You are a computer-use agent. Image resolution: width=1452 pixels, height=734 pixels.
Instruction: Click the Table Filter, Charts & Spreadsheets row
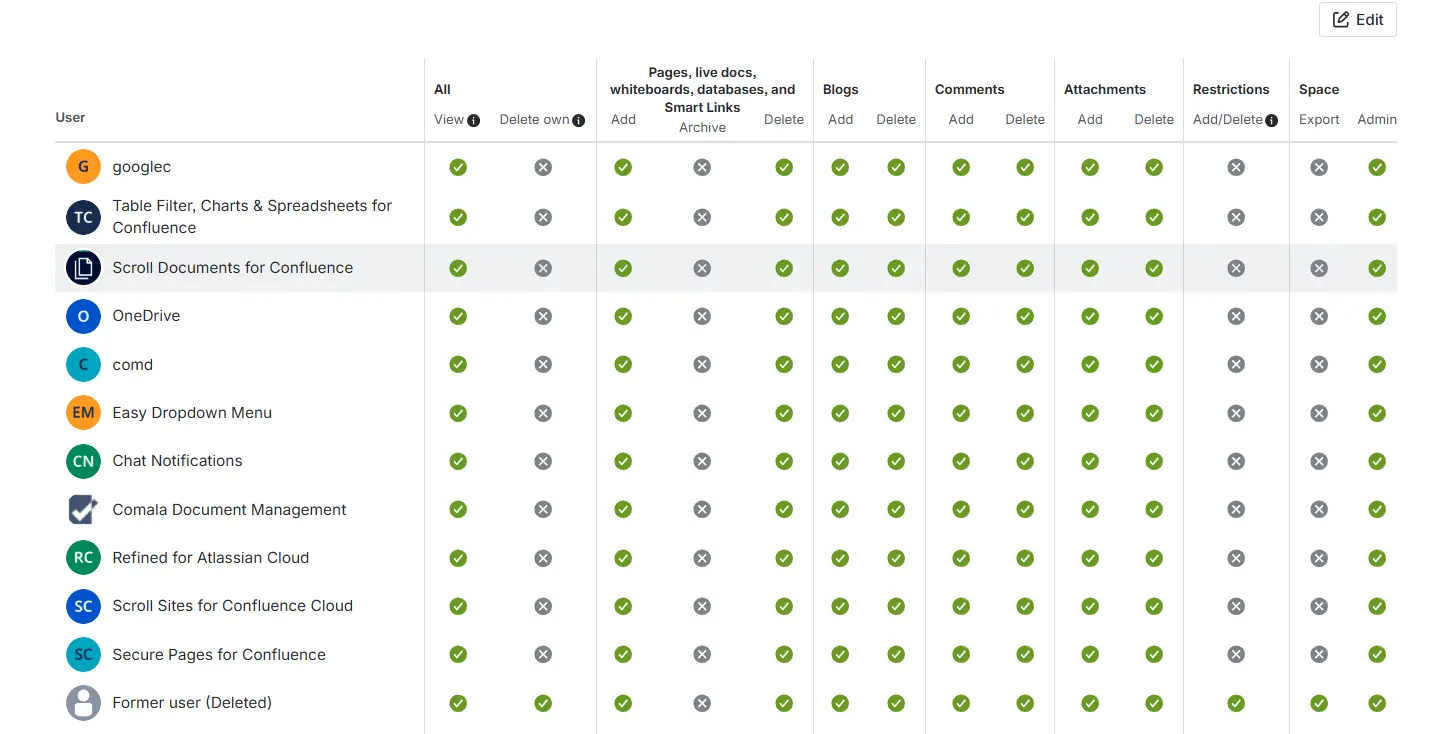click(252, 217)
